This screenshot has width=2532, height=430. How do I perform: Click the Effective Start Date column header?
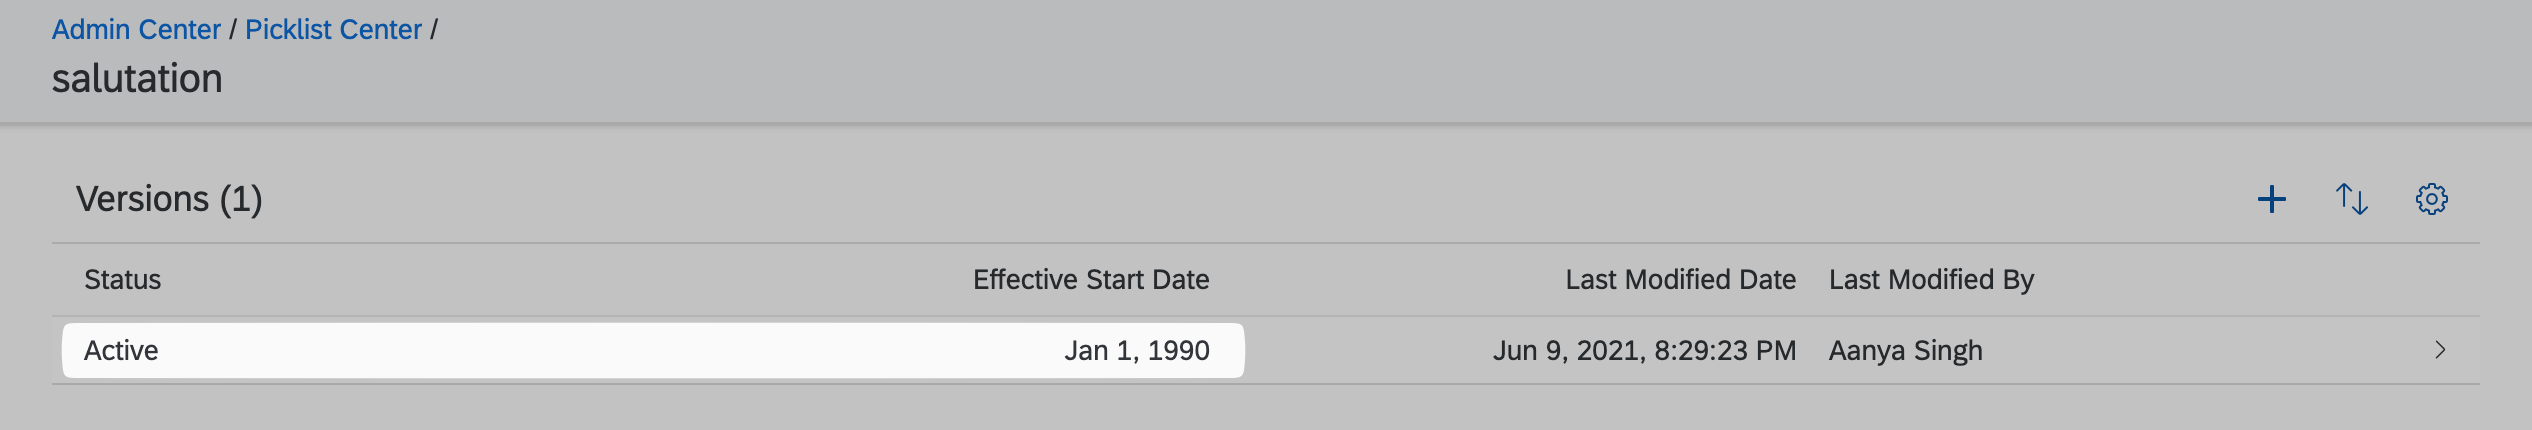point(1090,280)
